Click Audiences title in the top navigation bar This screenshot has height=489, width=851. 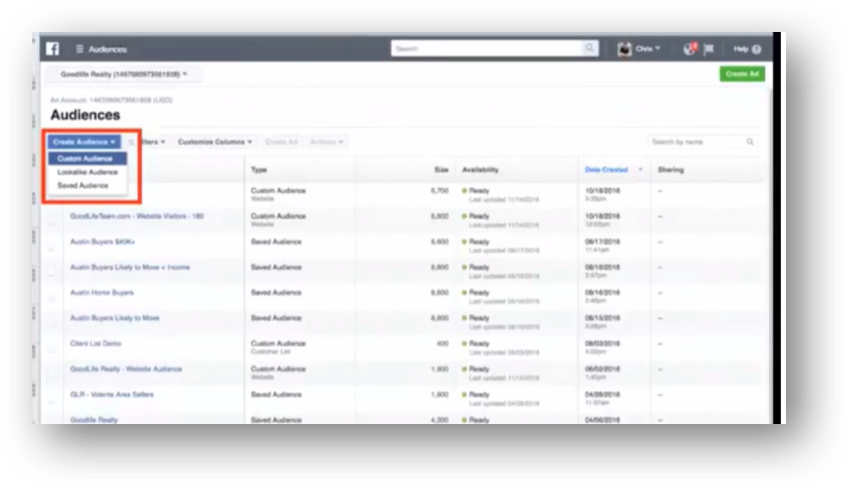click(107, 49)
